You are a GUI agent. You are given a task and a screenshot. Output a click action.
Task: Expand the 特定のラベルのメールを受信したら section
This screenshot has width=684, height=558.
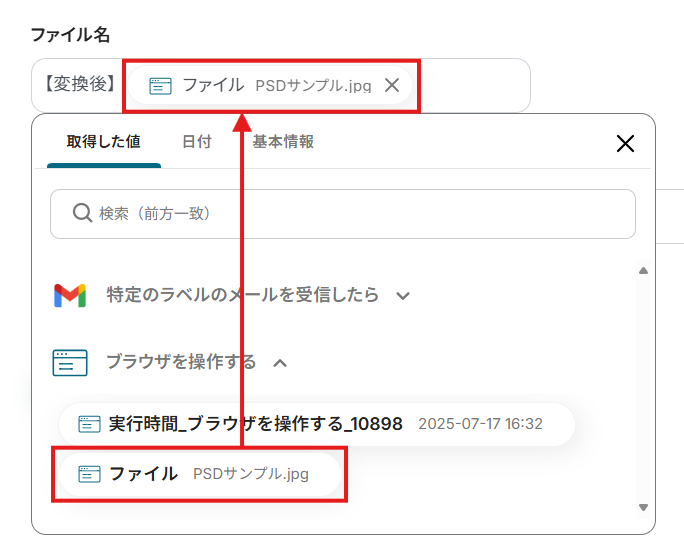pos(403,296)
